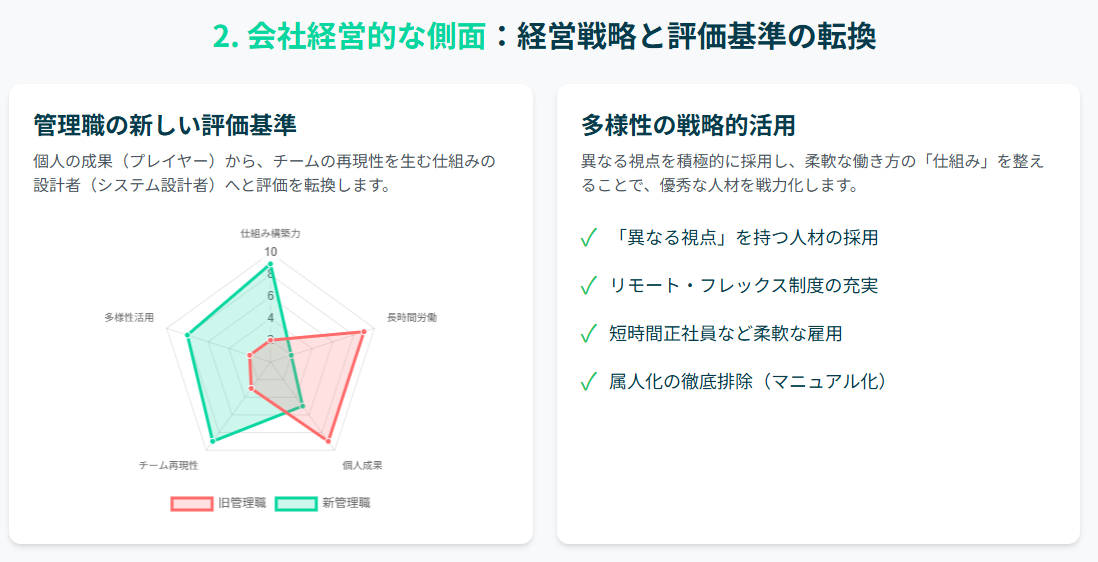Click the red data point at 長時間労働

363,332
